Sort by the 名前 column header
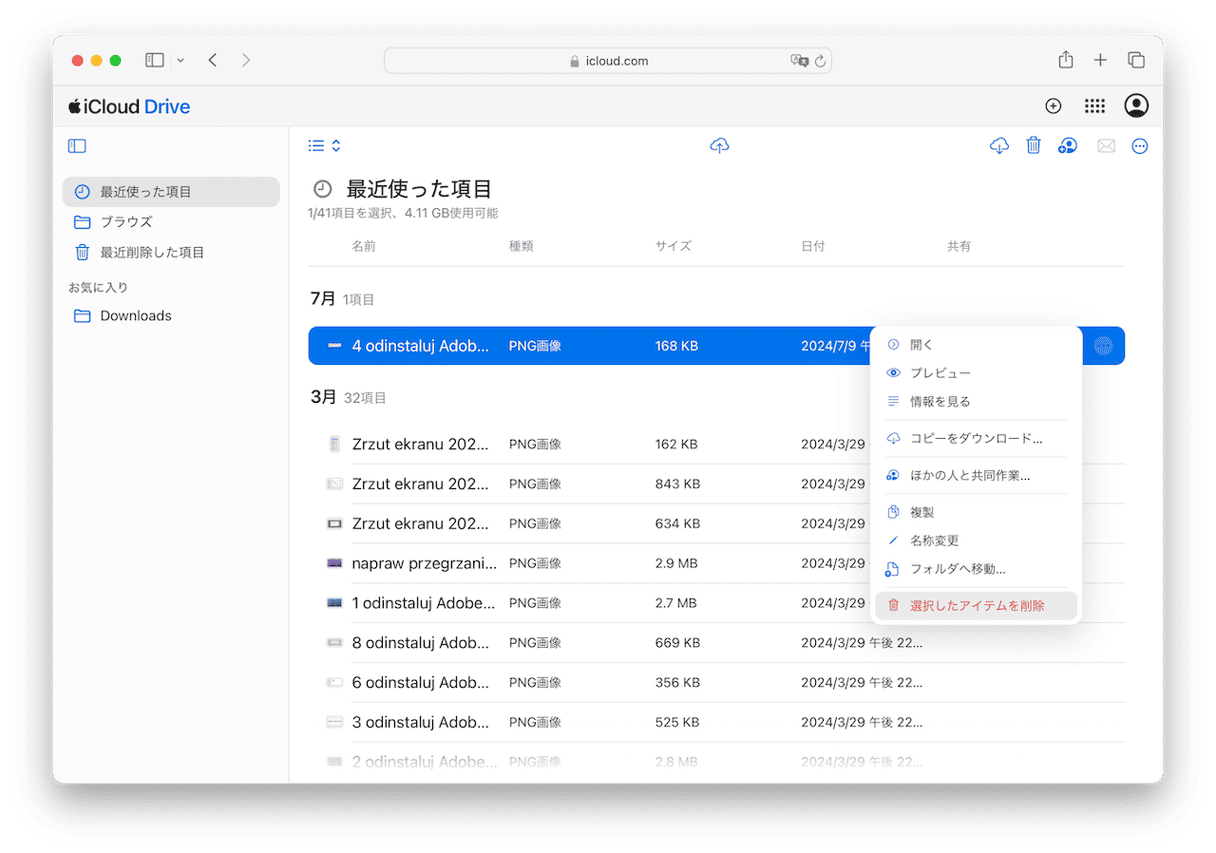The height and width of the screenshot is (853, 1216). click(x=364, y=246)
